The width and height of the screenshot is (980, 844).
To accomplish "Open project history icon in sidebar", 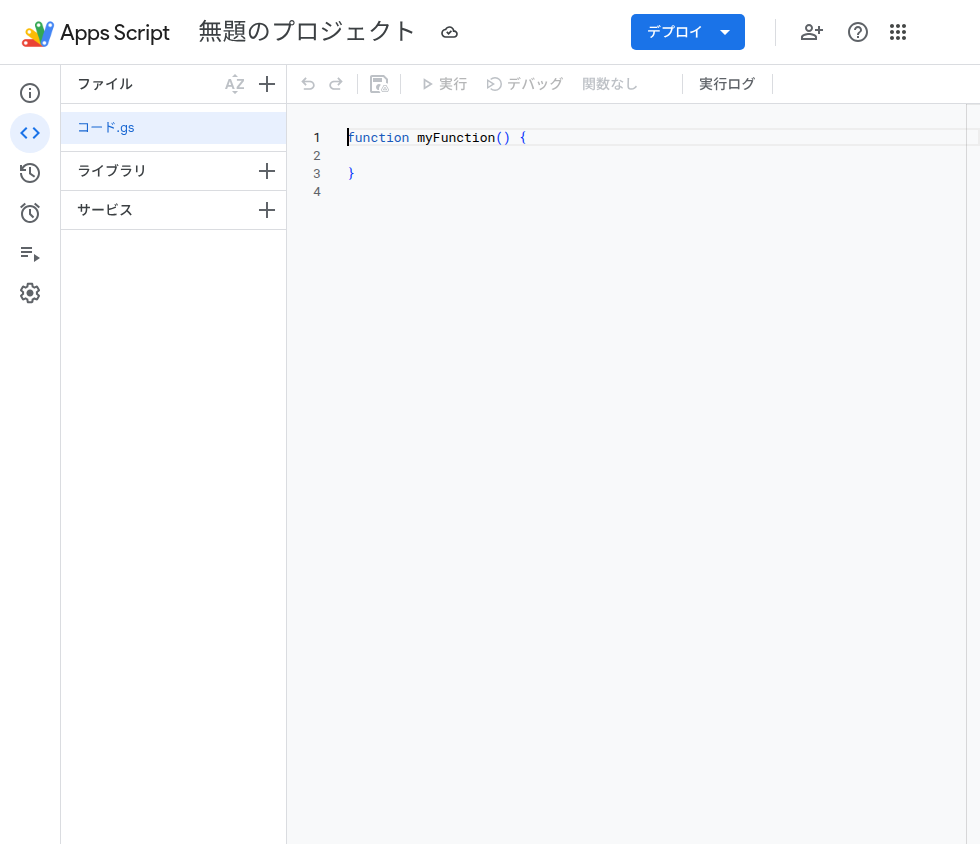I will coord(30,173).
